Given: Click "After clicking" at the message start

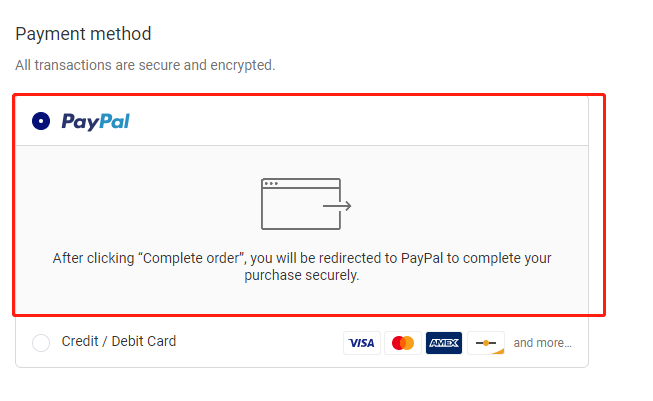Looking at the screenshot, I should click(92, 258).
